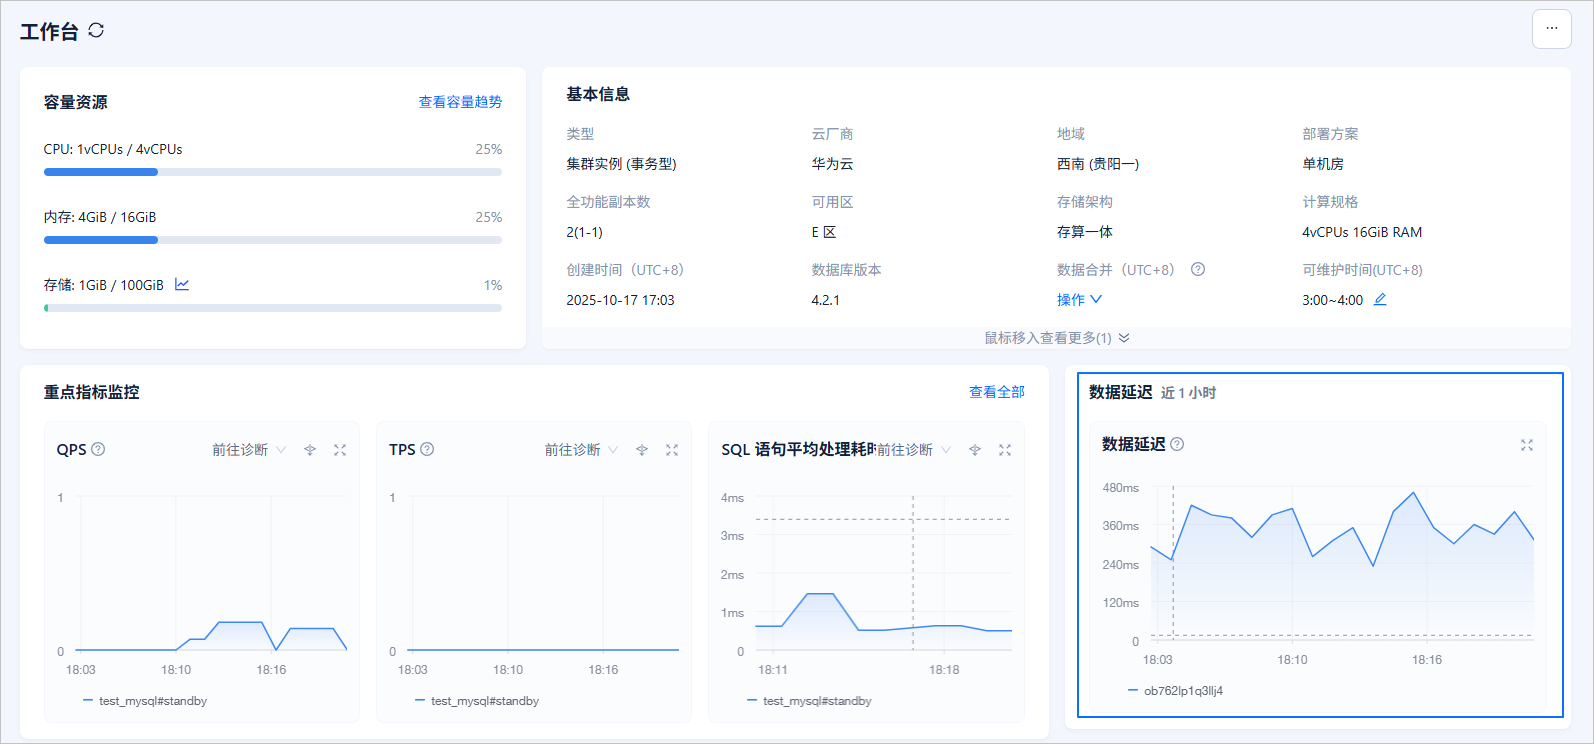Fullscreen the QPS chart
Viewport: 1594px width, 744px height.
click(340, 450)
